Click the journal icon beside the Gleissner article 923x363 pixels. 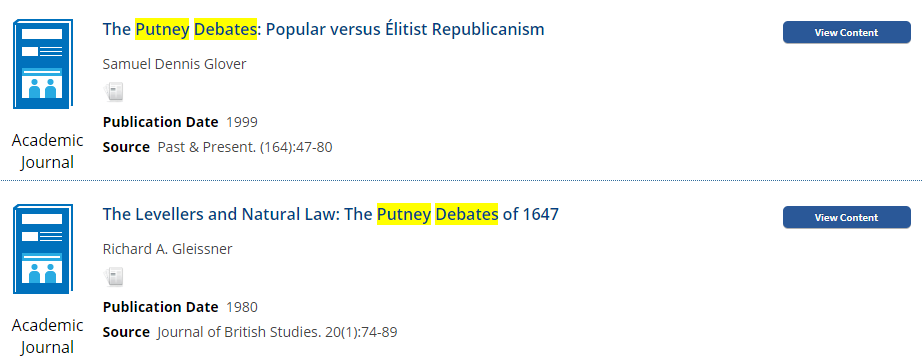coord(43,249)
